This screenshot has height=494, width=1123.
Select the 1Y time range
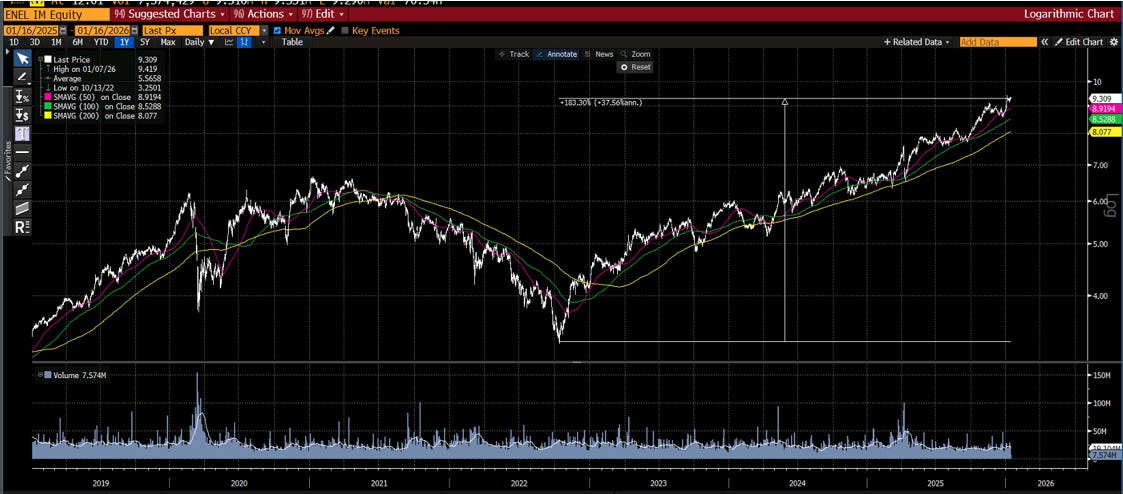[125, 42]
